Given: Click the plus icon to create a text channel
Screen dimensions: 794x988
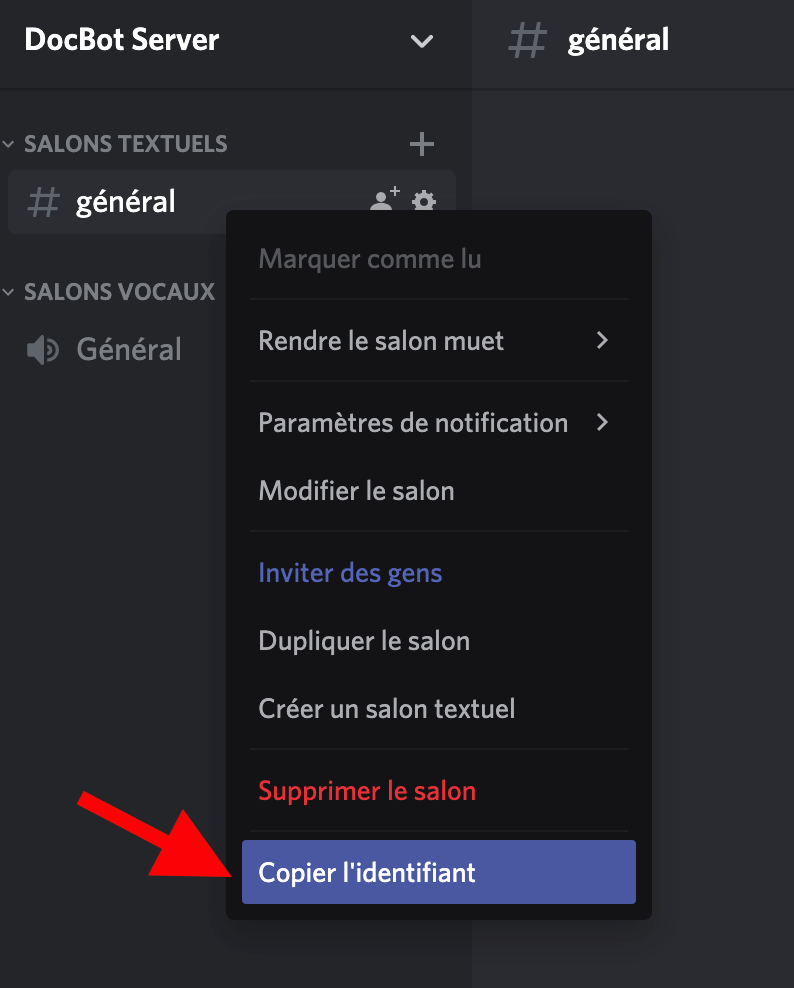Looking at the screenshot, I should coord(422,144).
